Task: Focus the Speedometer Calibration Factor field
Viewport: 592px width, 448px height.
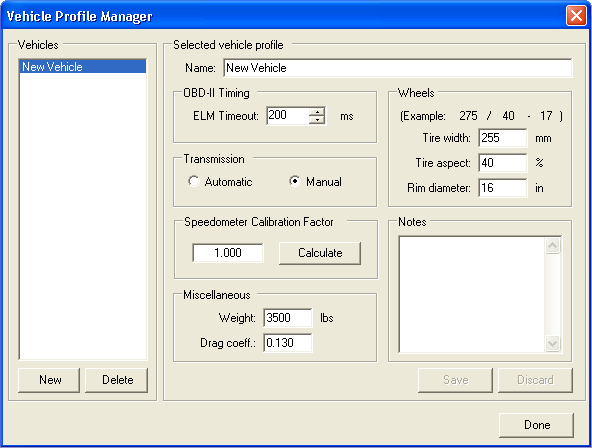Action: point(228,252)
